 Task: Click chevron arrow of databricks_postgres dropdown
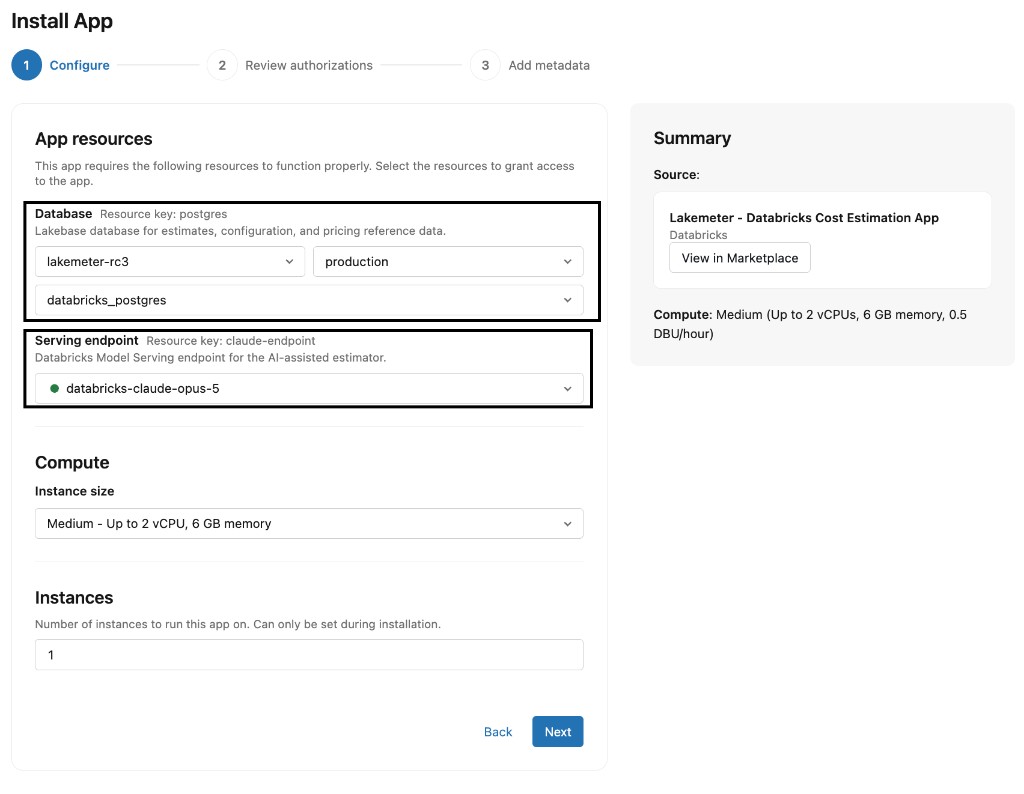tap(568, 300)
